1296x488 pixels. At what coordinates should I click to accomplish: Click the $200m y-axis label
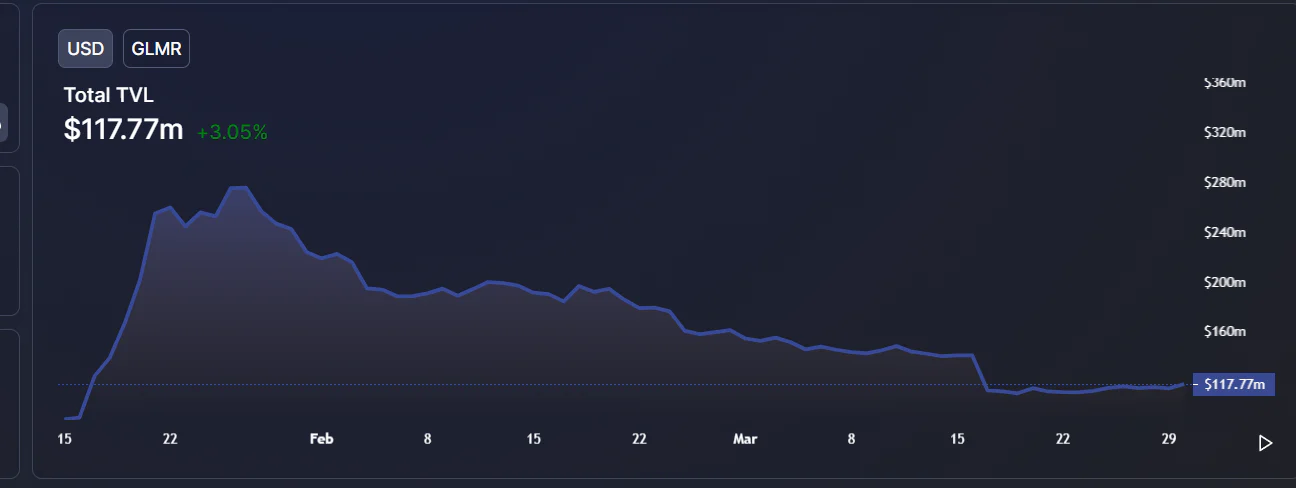pos(1225,282)
